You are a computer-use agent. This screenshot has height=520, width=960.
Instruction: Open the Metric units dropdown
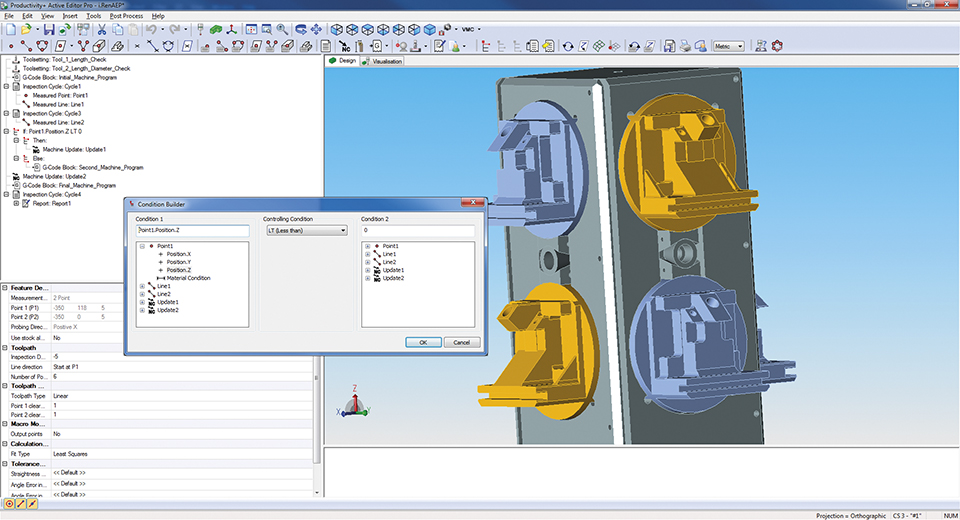[x=730, y=46]
